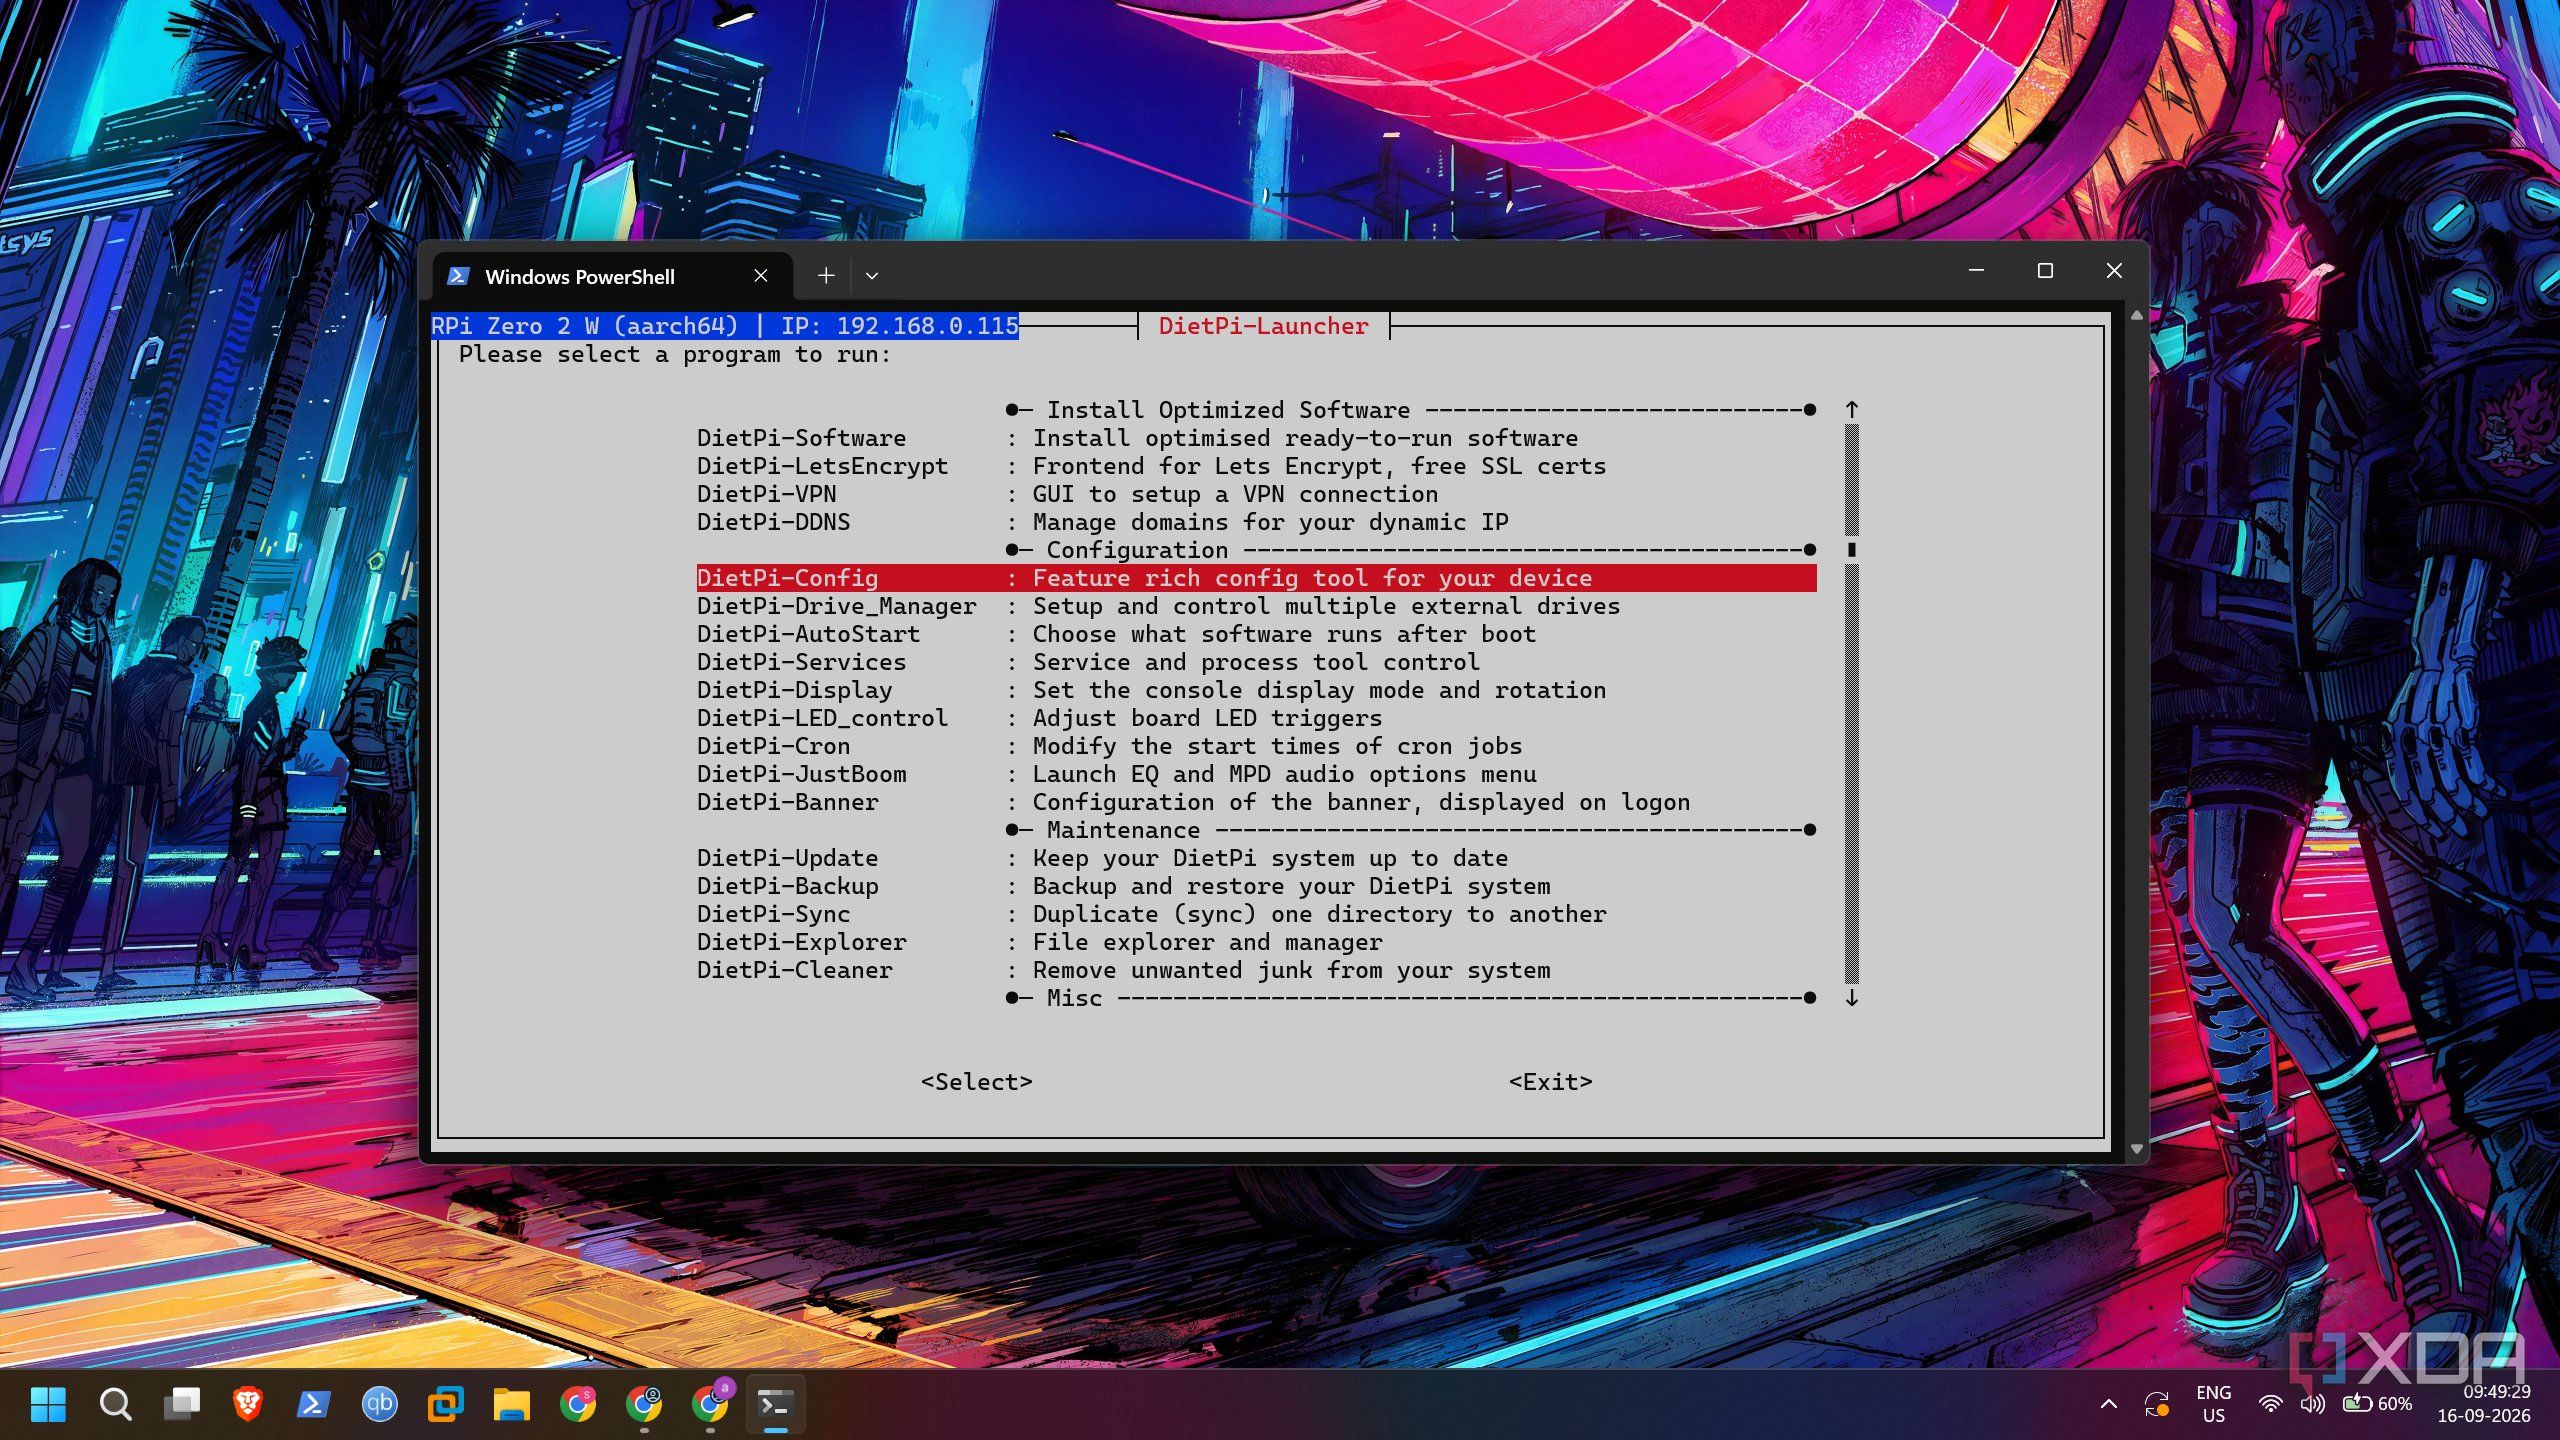
Task: Choose DietPi-Services in the list
Action: (x=1256, y=662)
